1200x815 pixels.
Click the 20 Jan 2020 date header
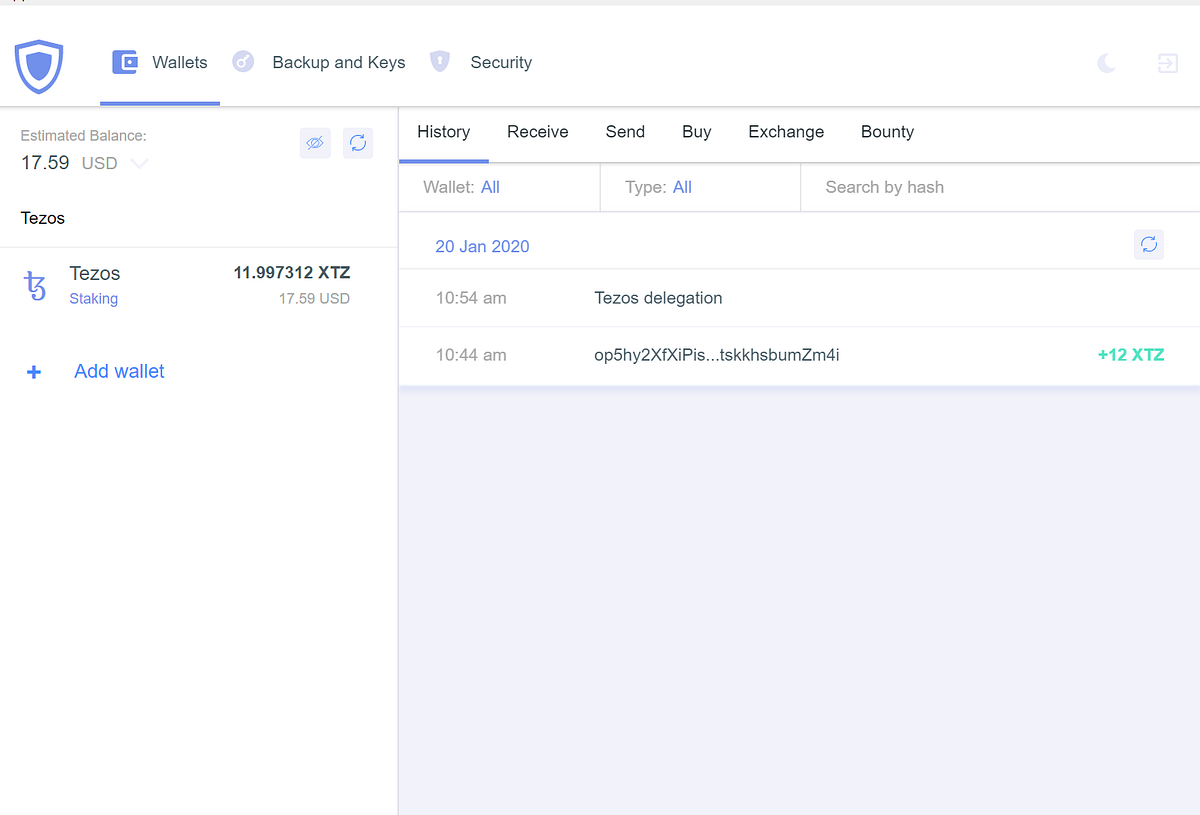tap(483, 247)
